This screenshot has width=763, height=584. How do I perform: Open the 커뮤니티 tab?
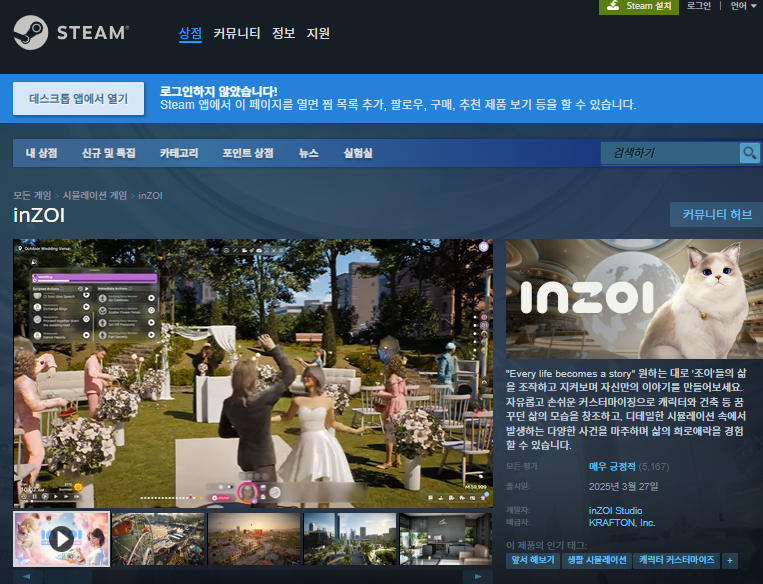click(x=237, y=33)
